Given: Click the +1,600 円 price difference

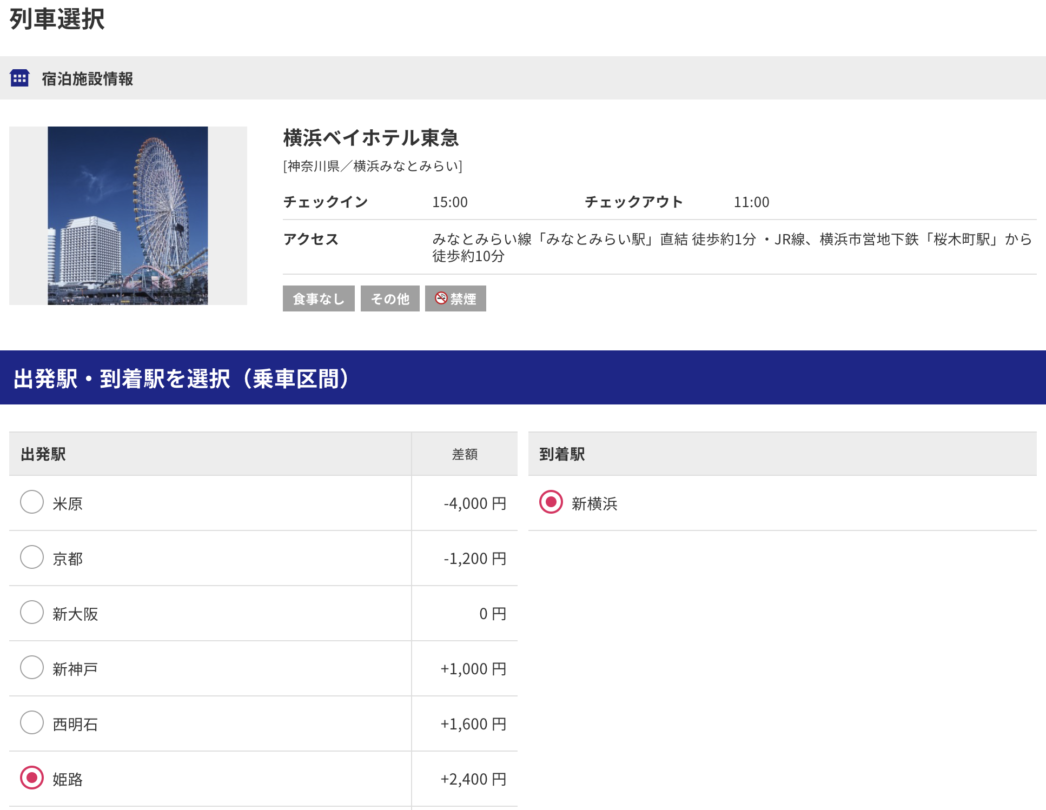Looking at the screenshot, I should (x=473, y=724).
